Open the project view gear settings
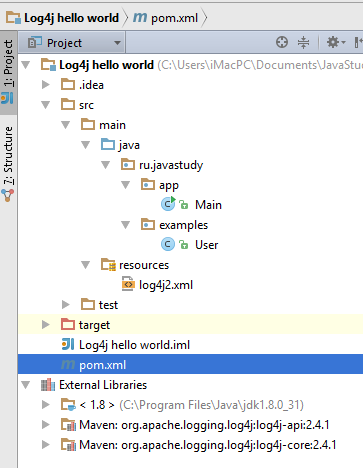363x468 pixels. [335, 42]
